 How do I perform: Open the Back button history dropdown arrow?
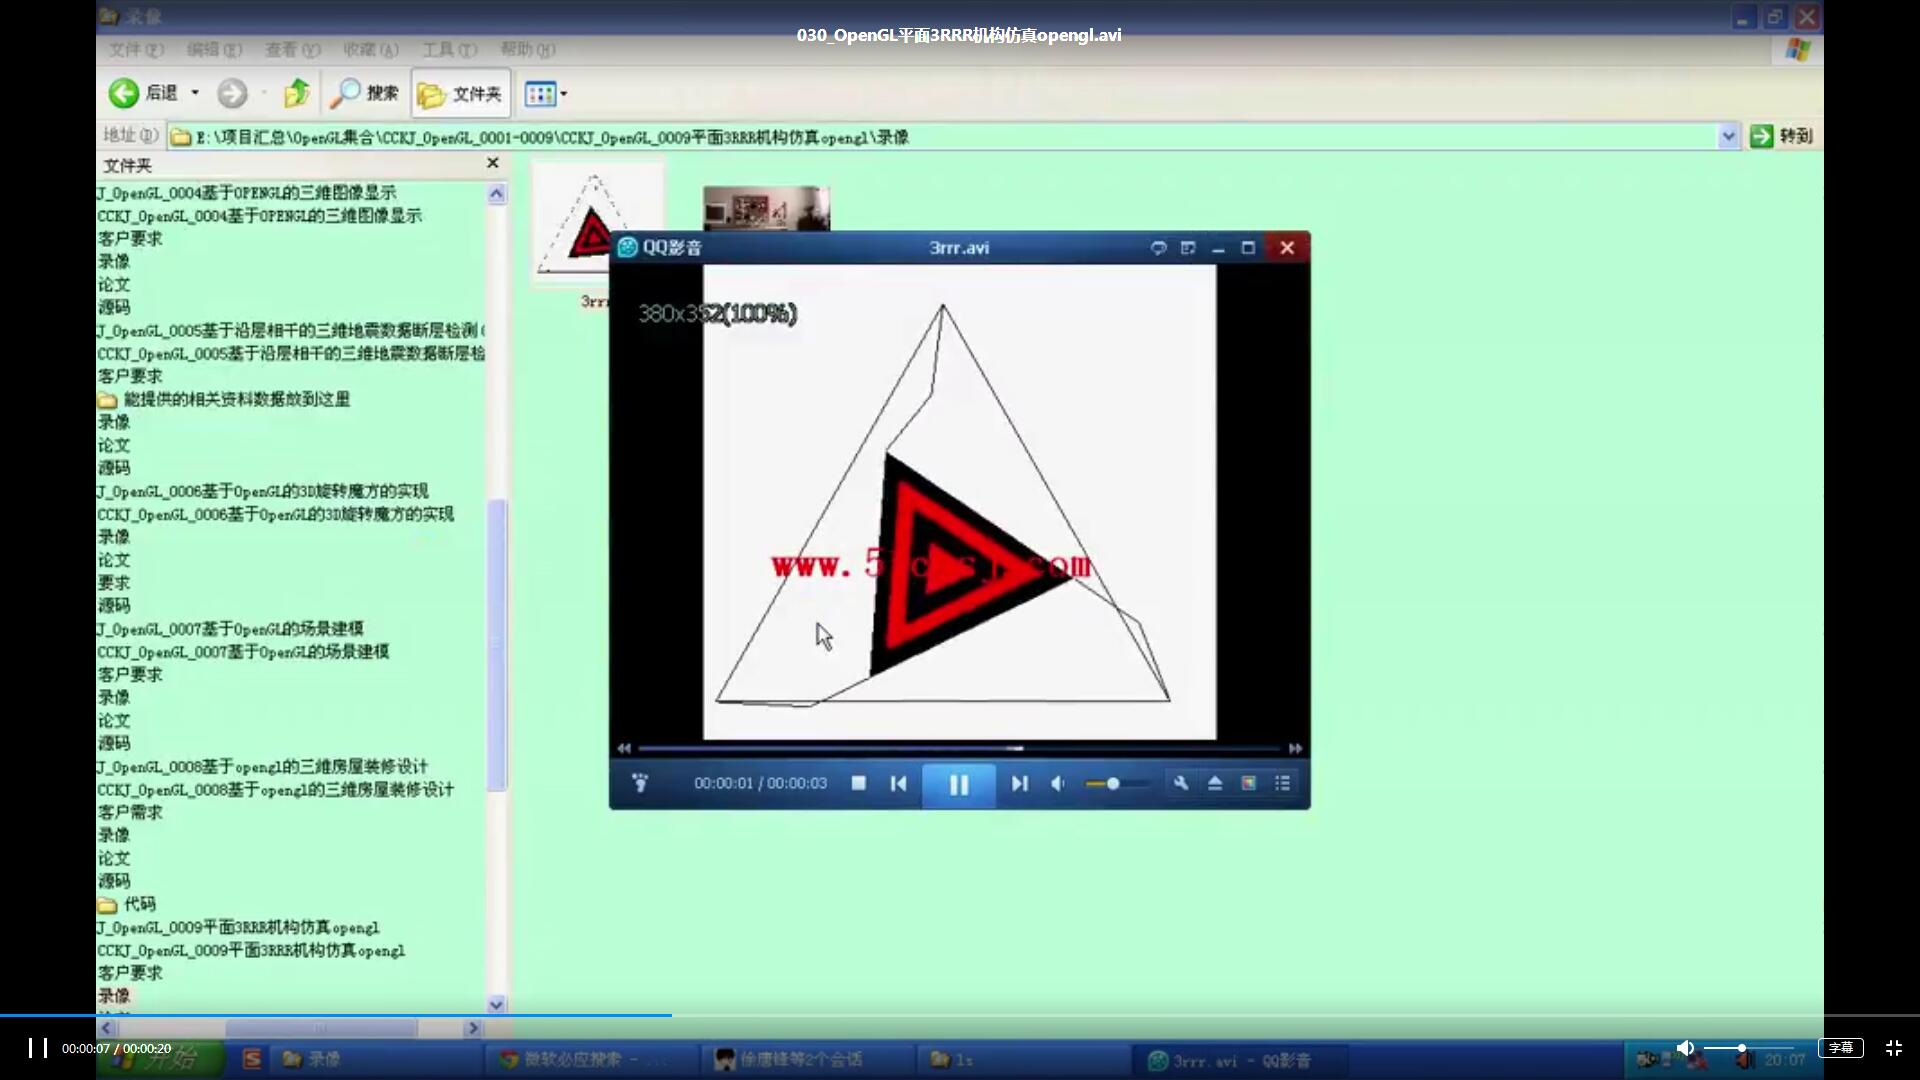coord(195,93)
